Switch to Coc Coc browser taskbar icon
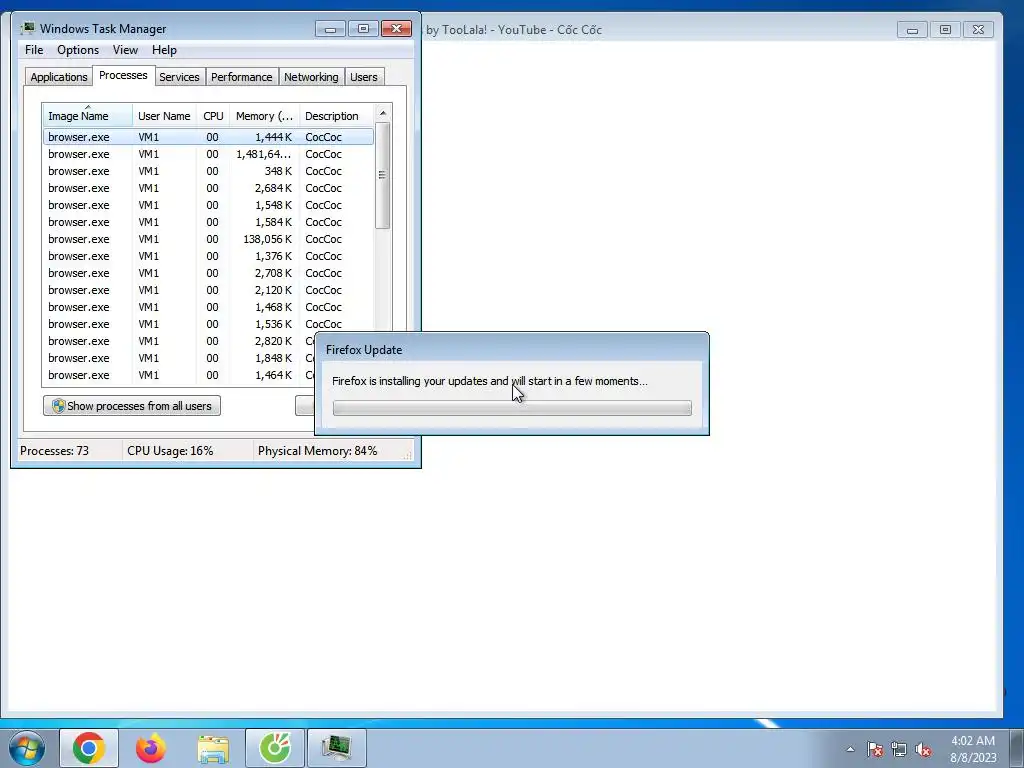 275,748
